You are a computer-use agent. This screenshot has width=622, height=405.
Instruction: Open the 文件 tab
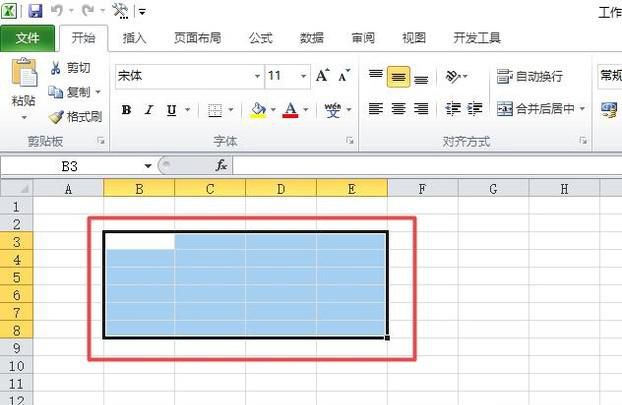[x=27, y=38]
